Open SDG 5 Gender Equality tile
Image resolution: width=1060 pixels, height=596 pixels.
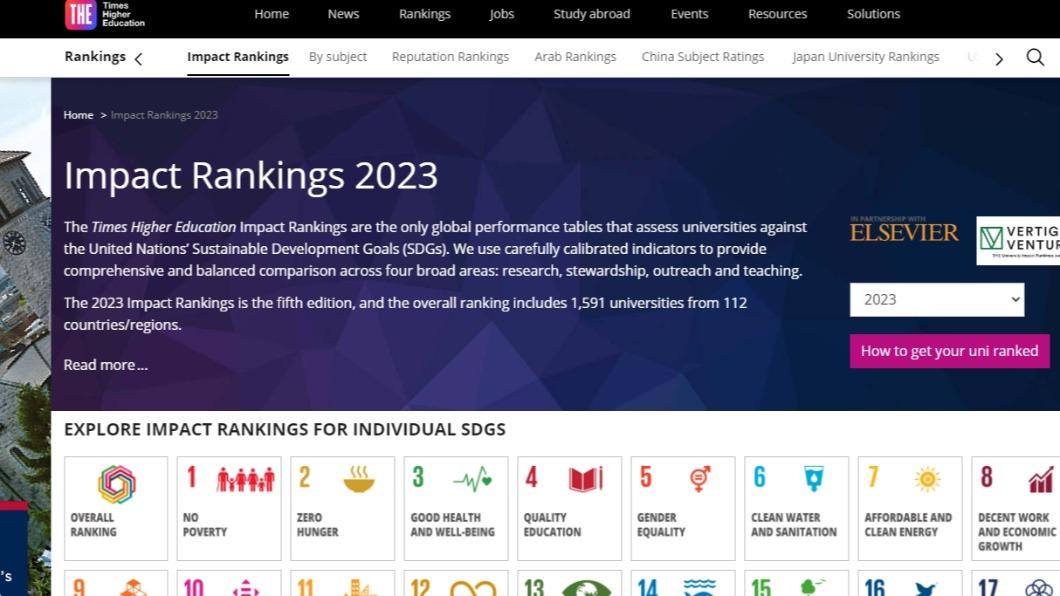point(683,508)
